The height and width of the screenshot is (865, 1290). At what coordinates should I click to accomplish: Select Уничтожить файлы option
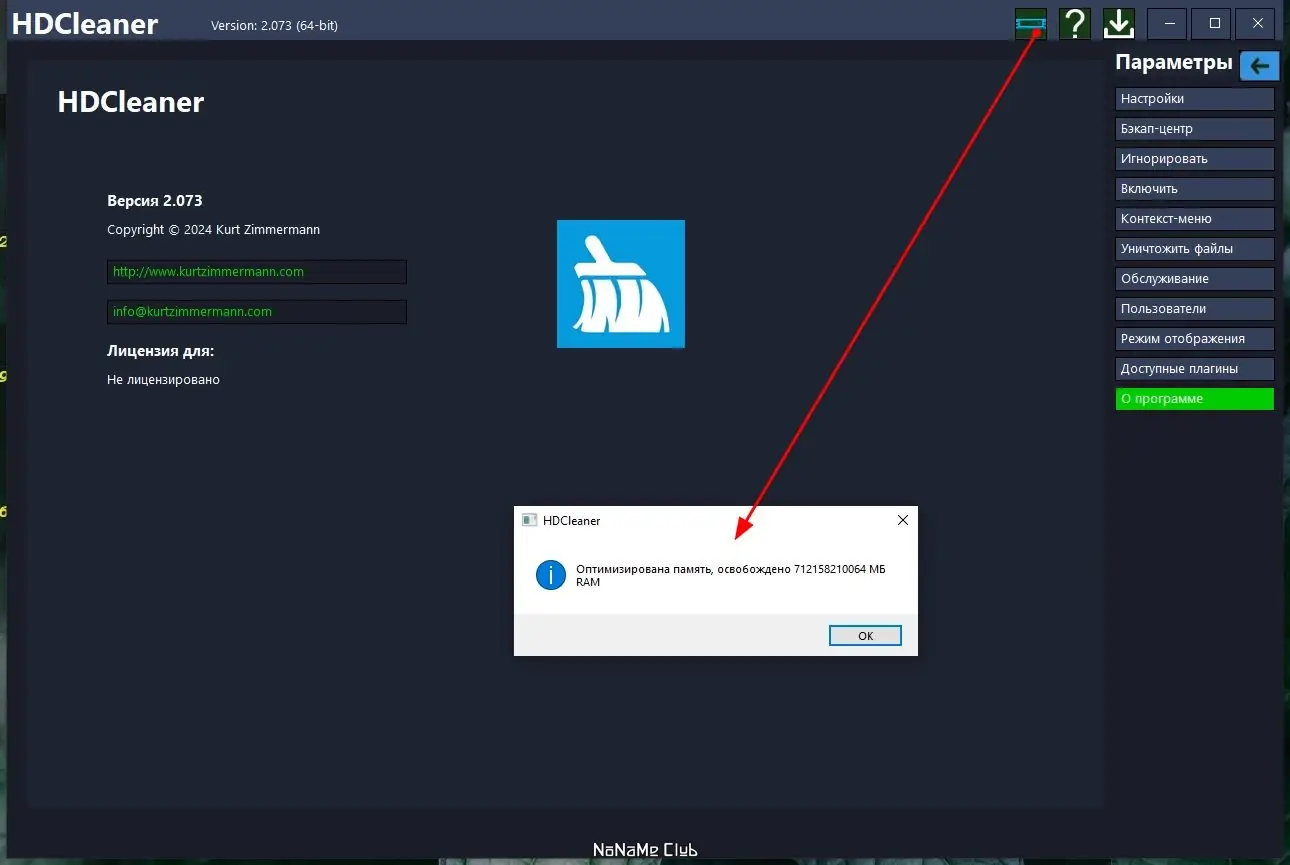tap(1195, 249)
